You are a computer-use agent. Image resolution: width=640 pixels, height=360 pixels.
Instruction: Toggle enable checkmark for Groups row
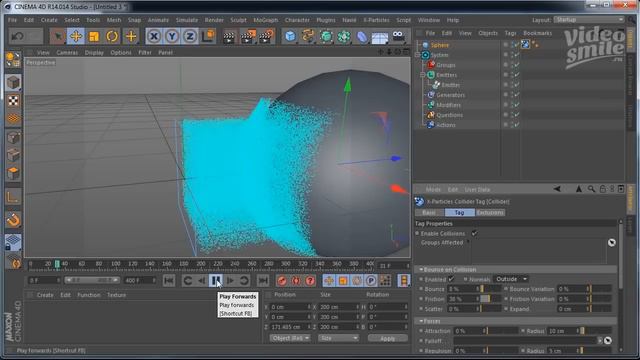coord(517,65)
